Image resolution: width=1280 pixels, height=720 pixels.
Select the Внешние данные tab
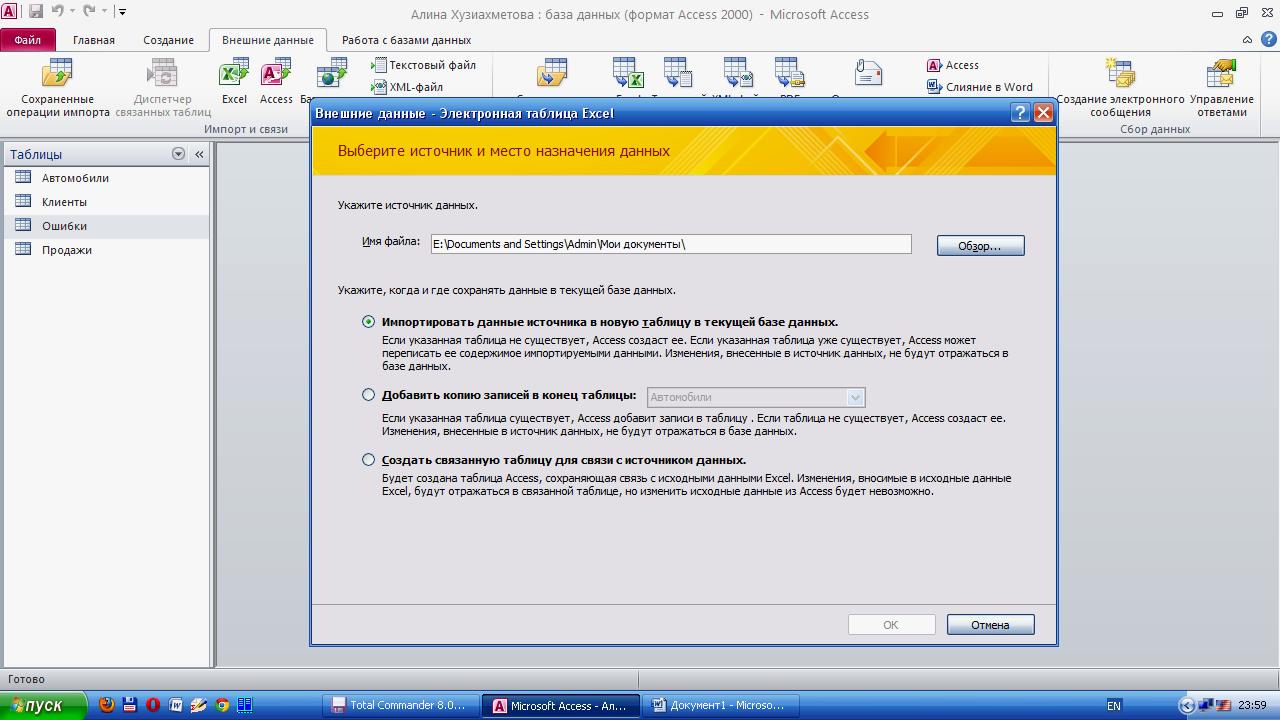[x=267, y=40]
